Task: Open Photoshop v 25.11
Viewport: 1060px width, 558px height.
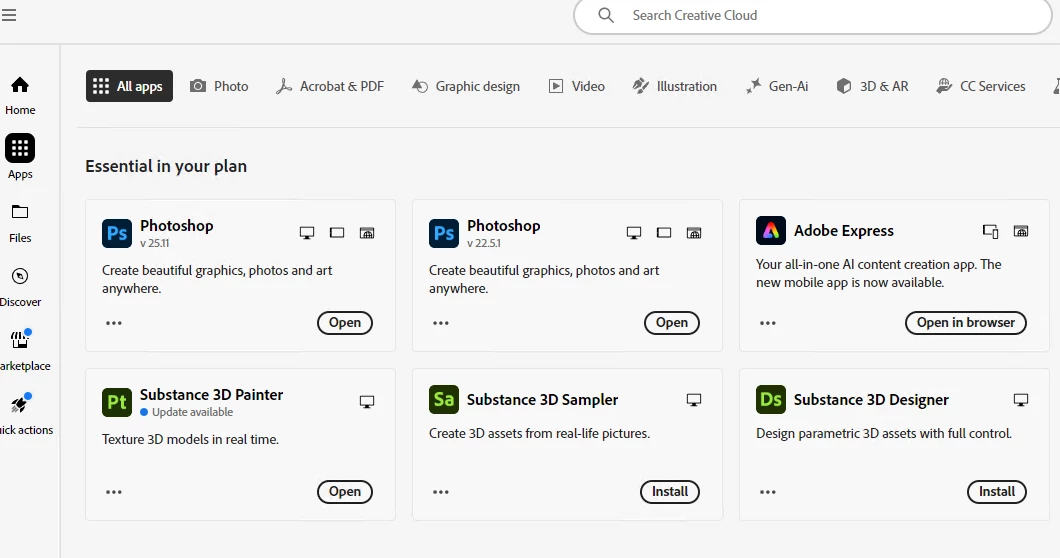Action: (x=345, y=323)
